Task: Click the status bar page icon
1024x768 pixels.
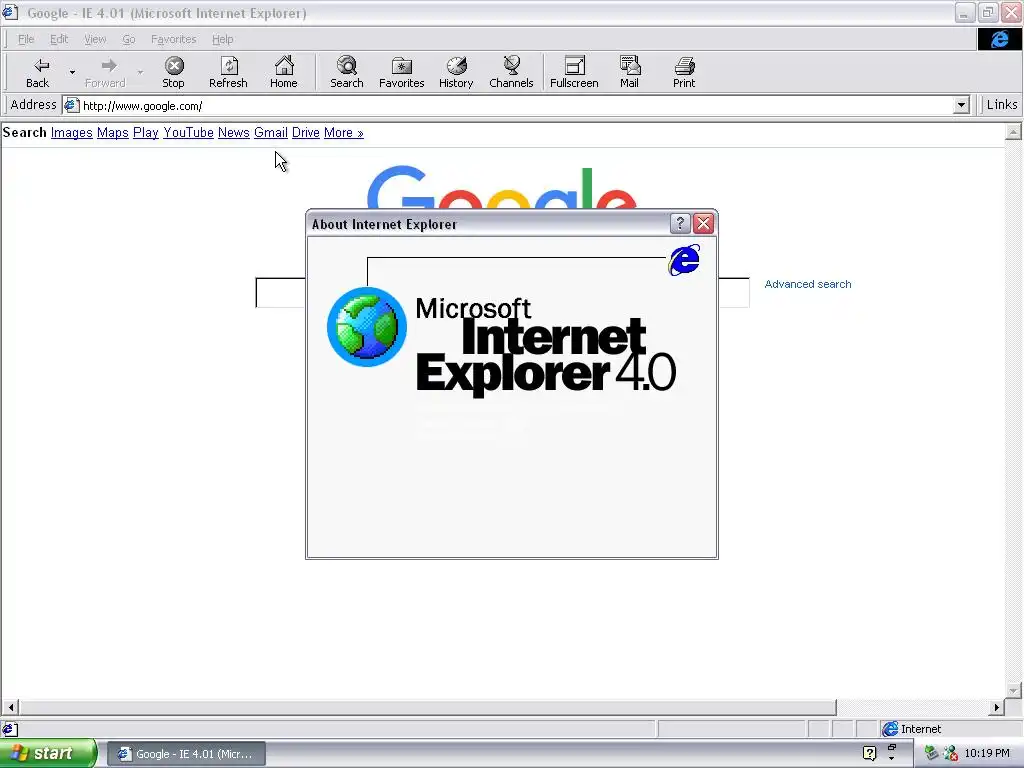Action: [10, 729]
